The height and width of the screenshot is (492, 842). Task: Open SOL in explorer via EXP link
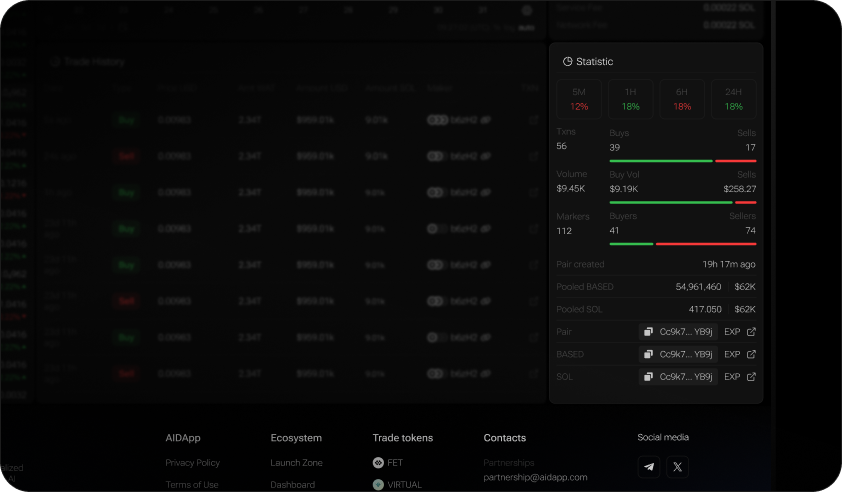click(739, 377)
